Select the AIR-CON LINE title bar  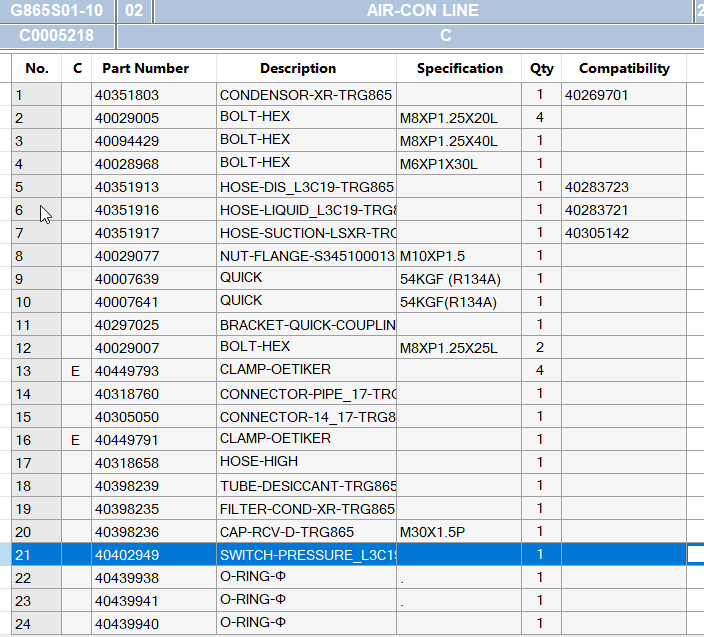(x=422, y=11)
